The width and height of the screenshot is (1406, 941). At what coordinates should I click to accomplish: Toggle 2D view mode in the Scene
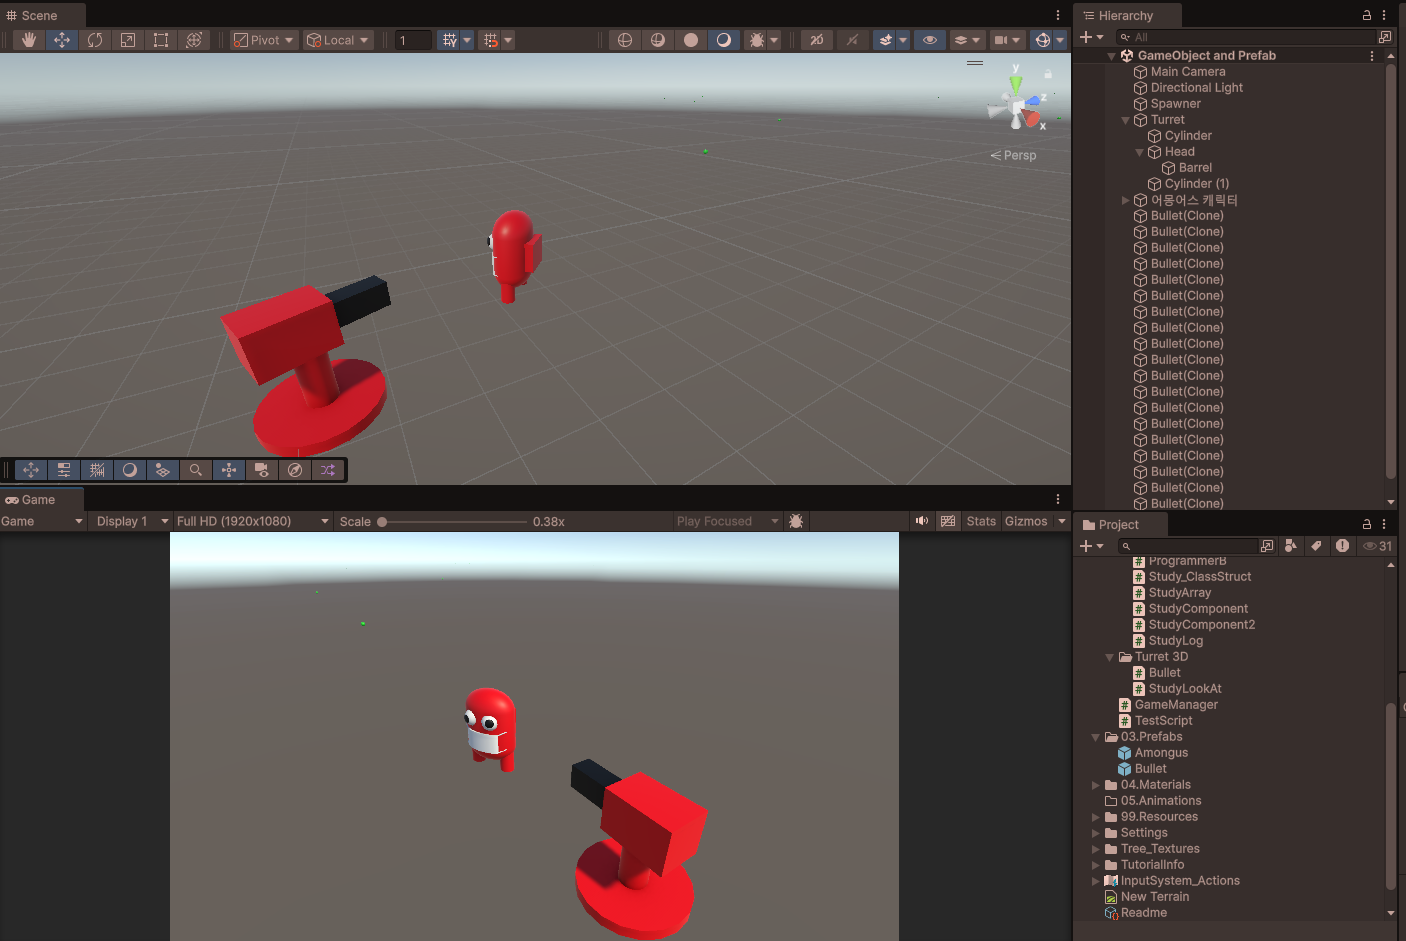tap(817, 40)
